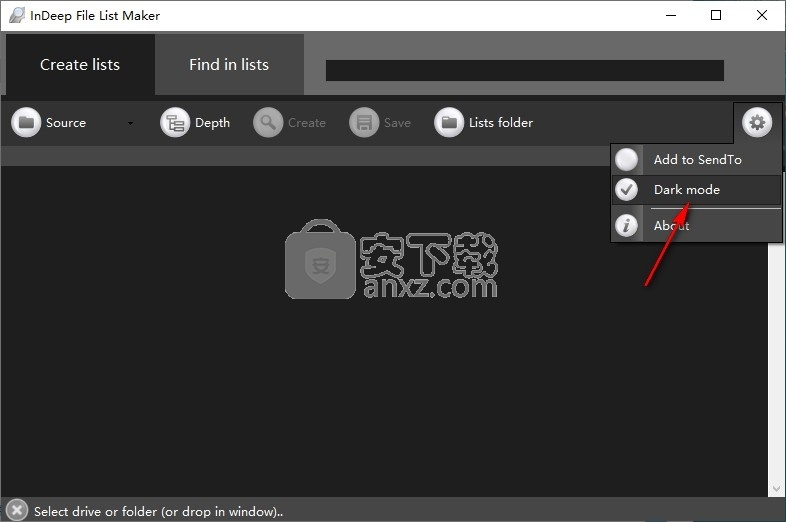Click the Source folder icon
The height and width of the screenshot is (522, 786).
(26, 122)
